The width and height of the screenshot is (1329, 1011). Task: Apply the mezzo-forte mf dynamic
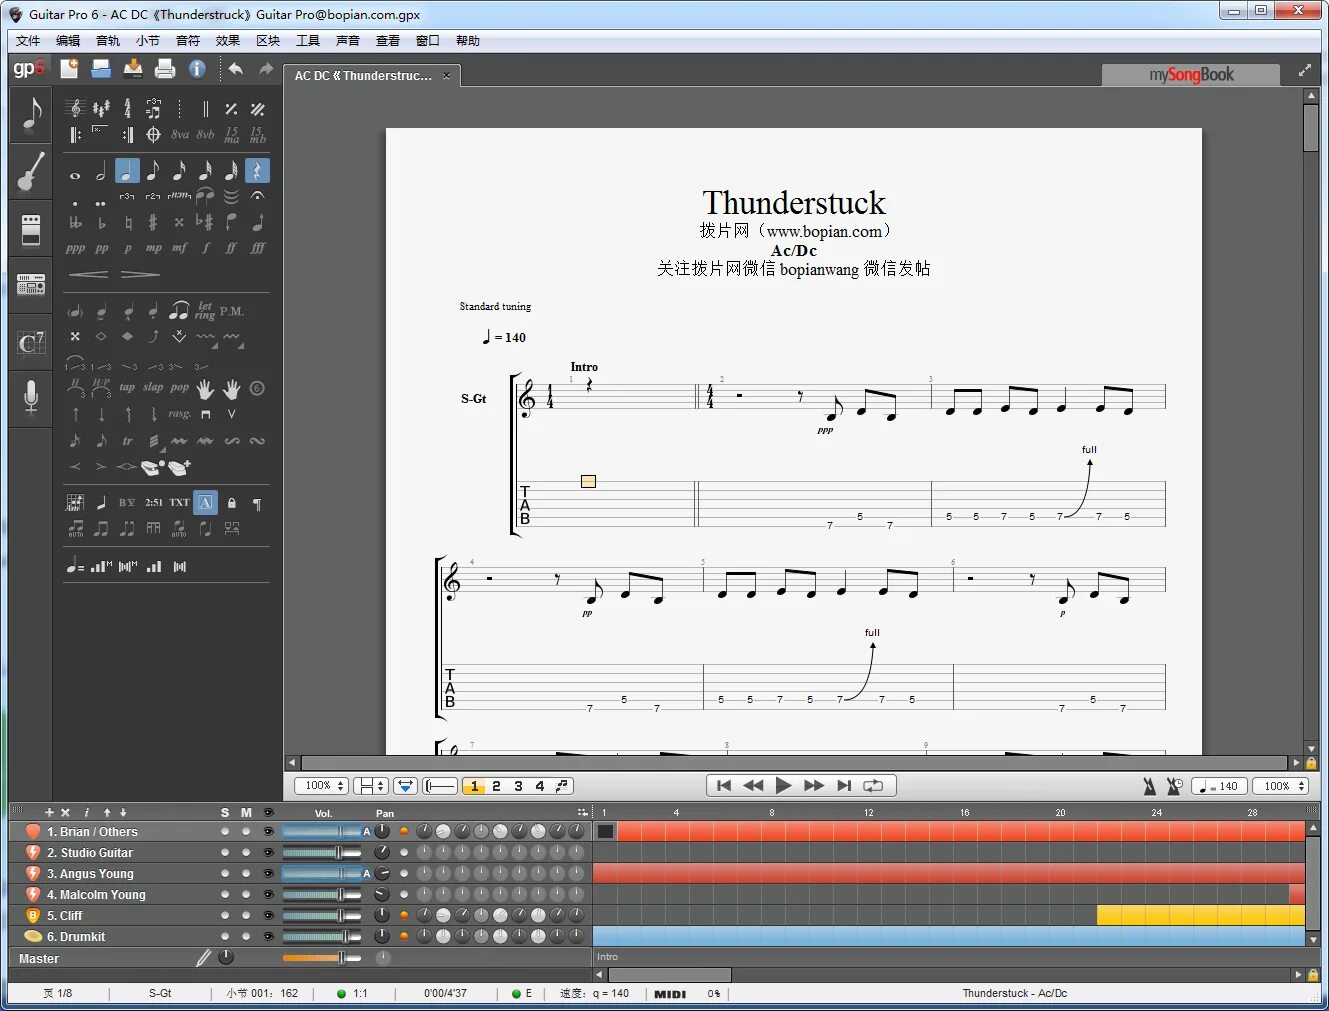pos(179,248)
